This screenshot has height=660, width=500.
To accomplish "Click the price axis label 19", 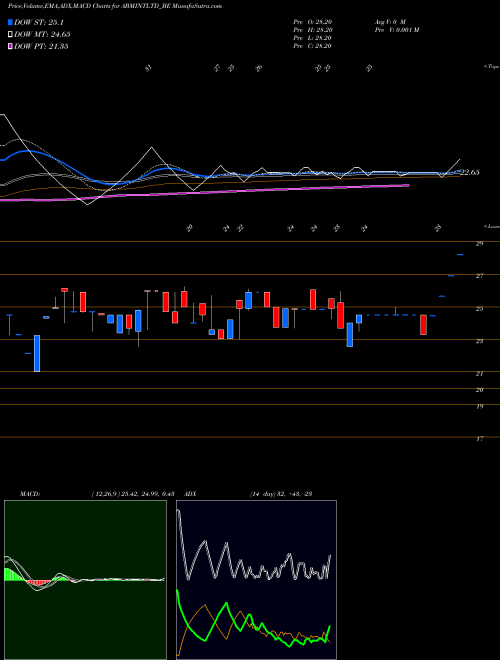I will click(479, 406).
